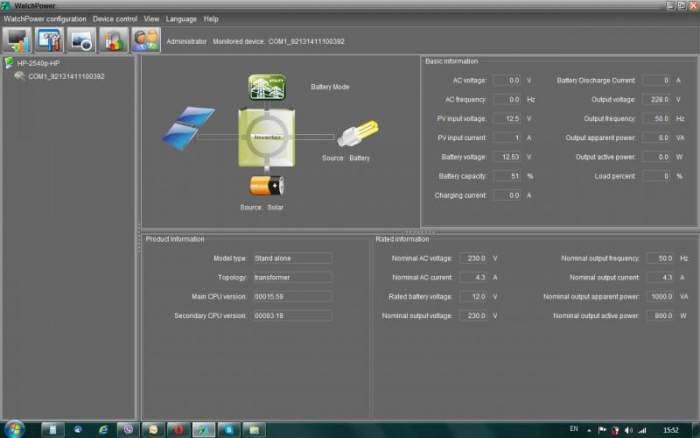The width and height of the screenshot is (700, 438).
Task: Click the AC voltage value field
Action: (507, 80)
